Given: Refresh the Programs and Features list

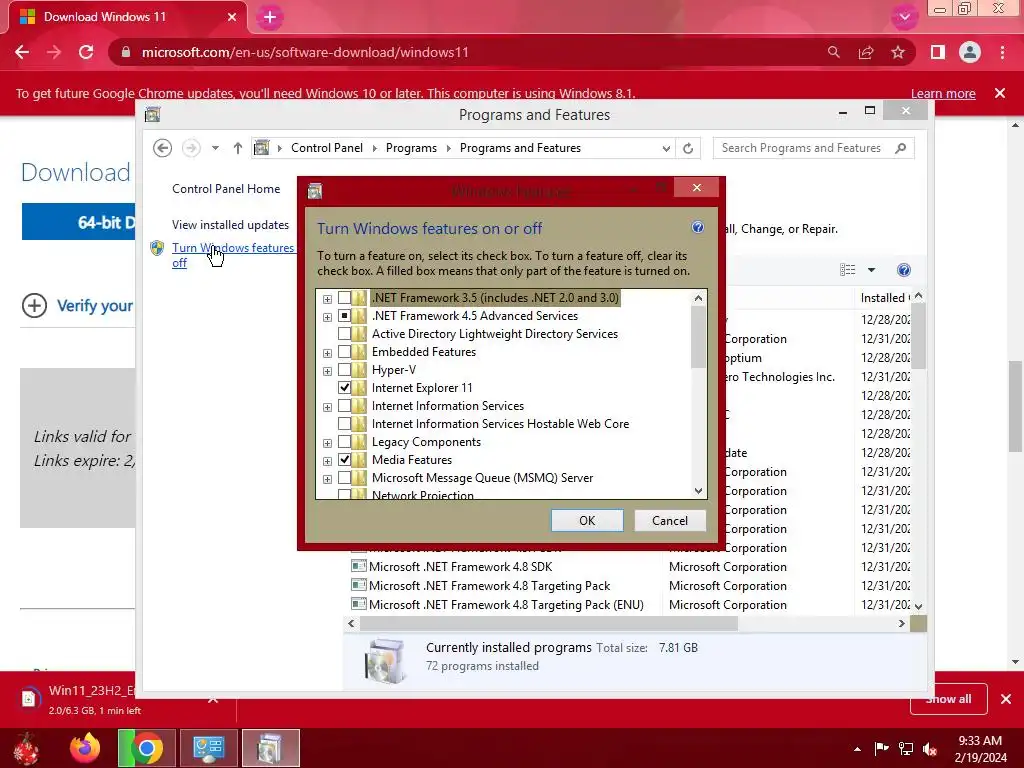Looking at the screenshot, I should tap(688, 148).
